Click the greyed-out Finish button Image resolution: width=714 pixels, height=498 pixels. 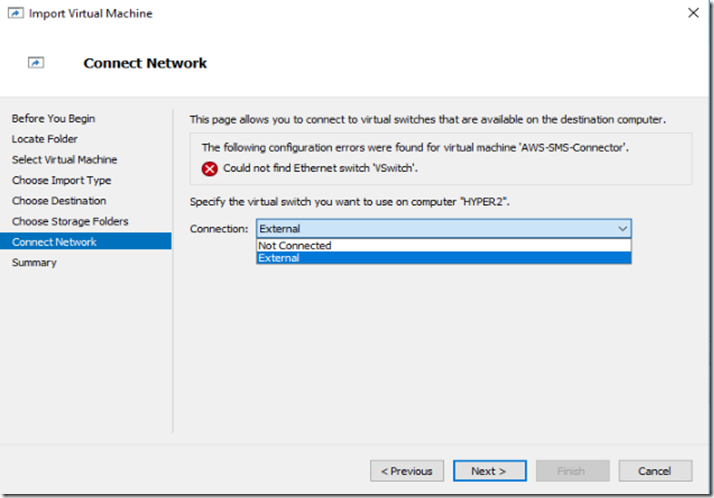click(x=572, y=471)
